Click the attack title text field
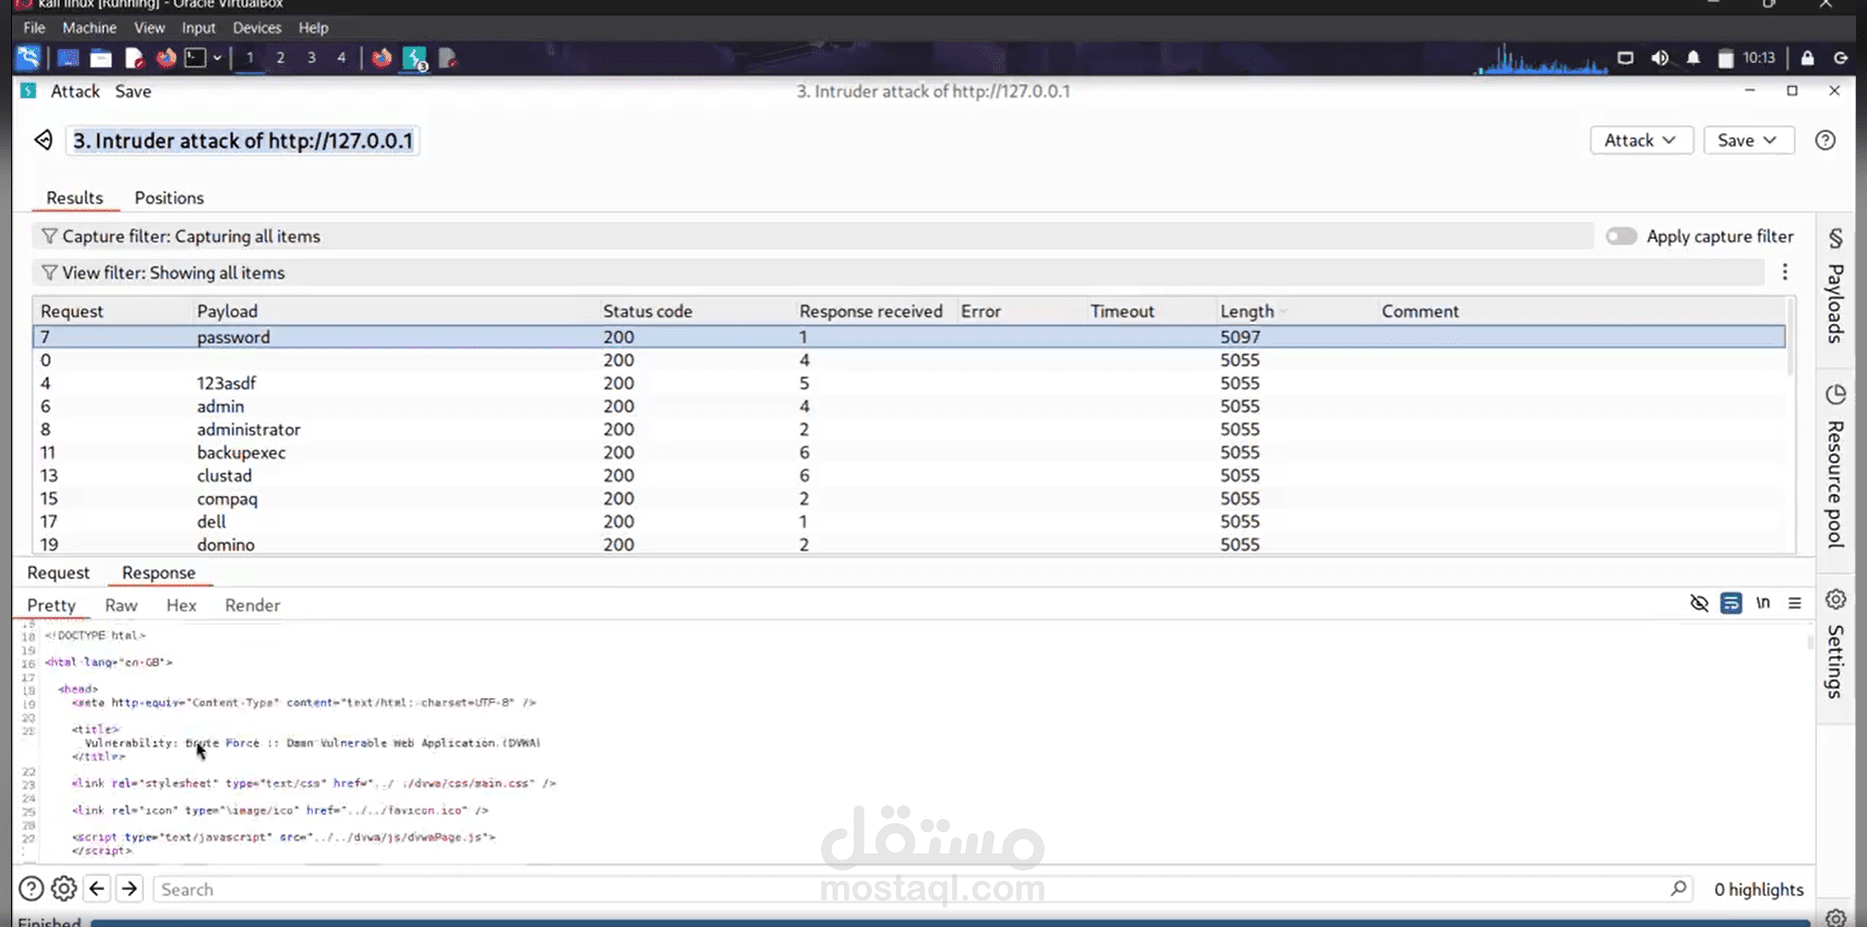Viewport: 1867px width, 927px height. (243, 140)
